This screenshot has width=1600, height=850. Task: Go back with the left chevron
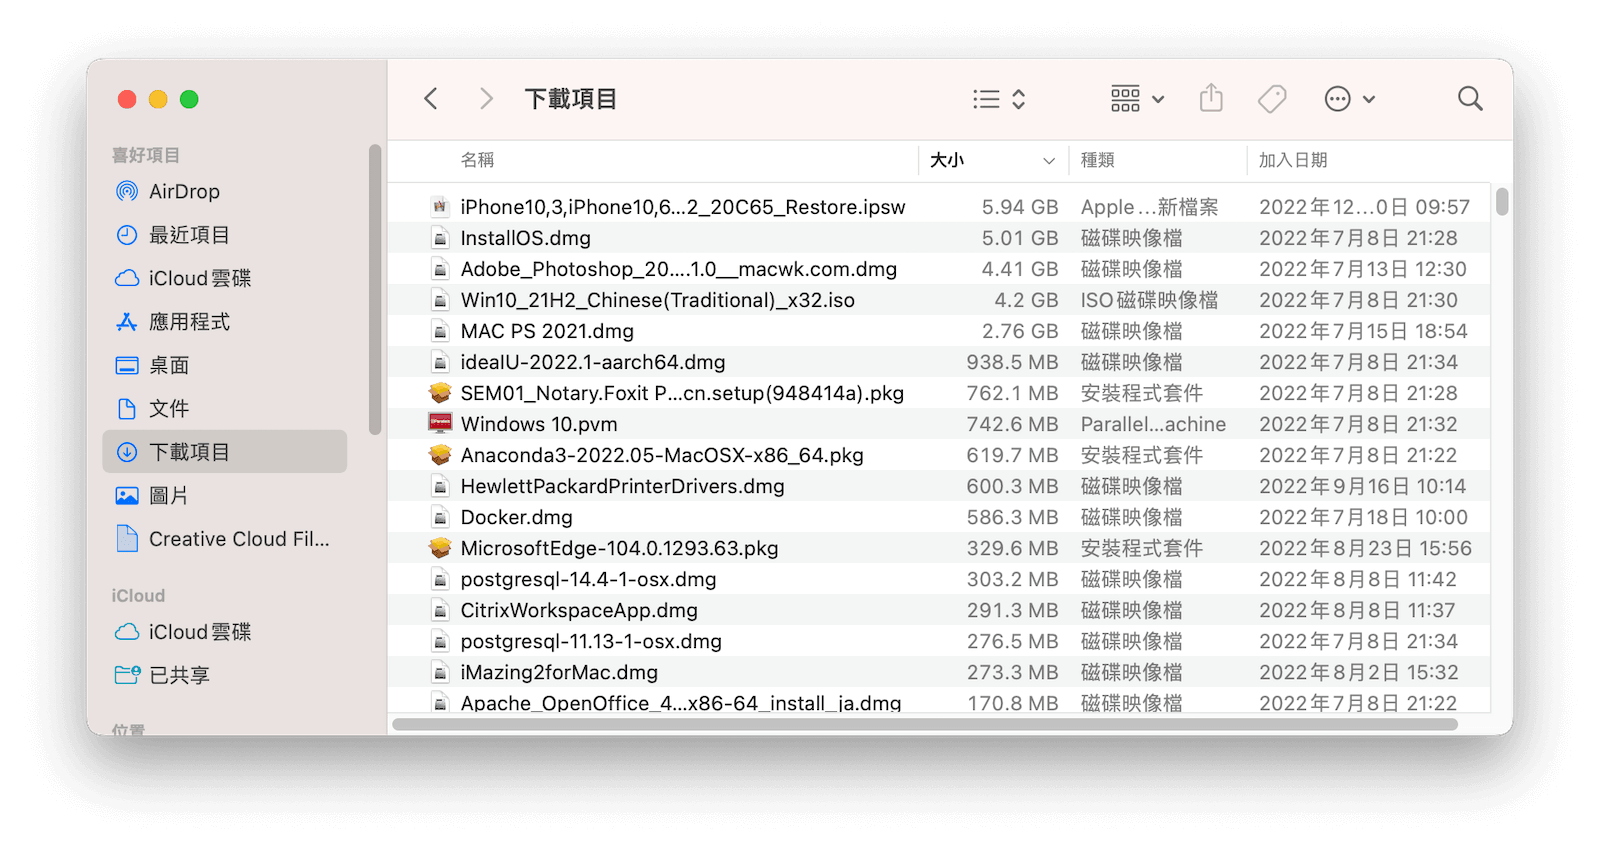[x=431, y=99]
